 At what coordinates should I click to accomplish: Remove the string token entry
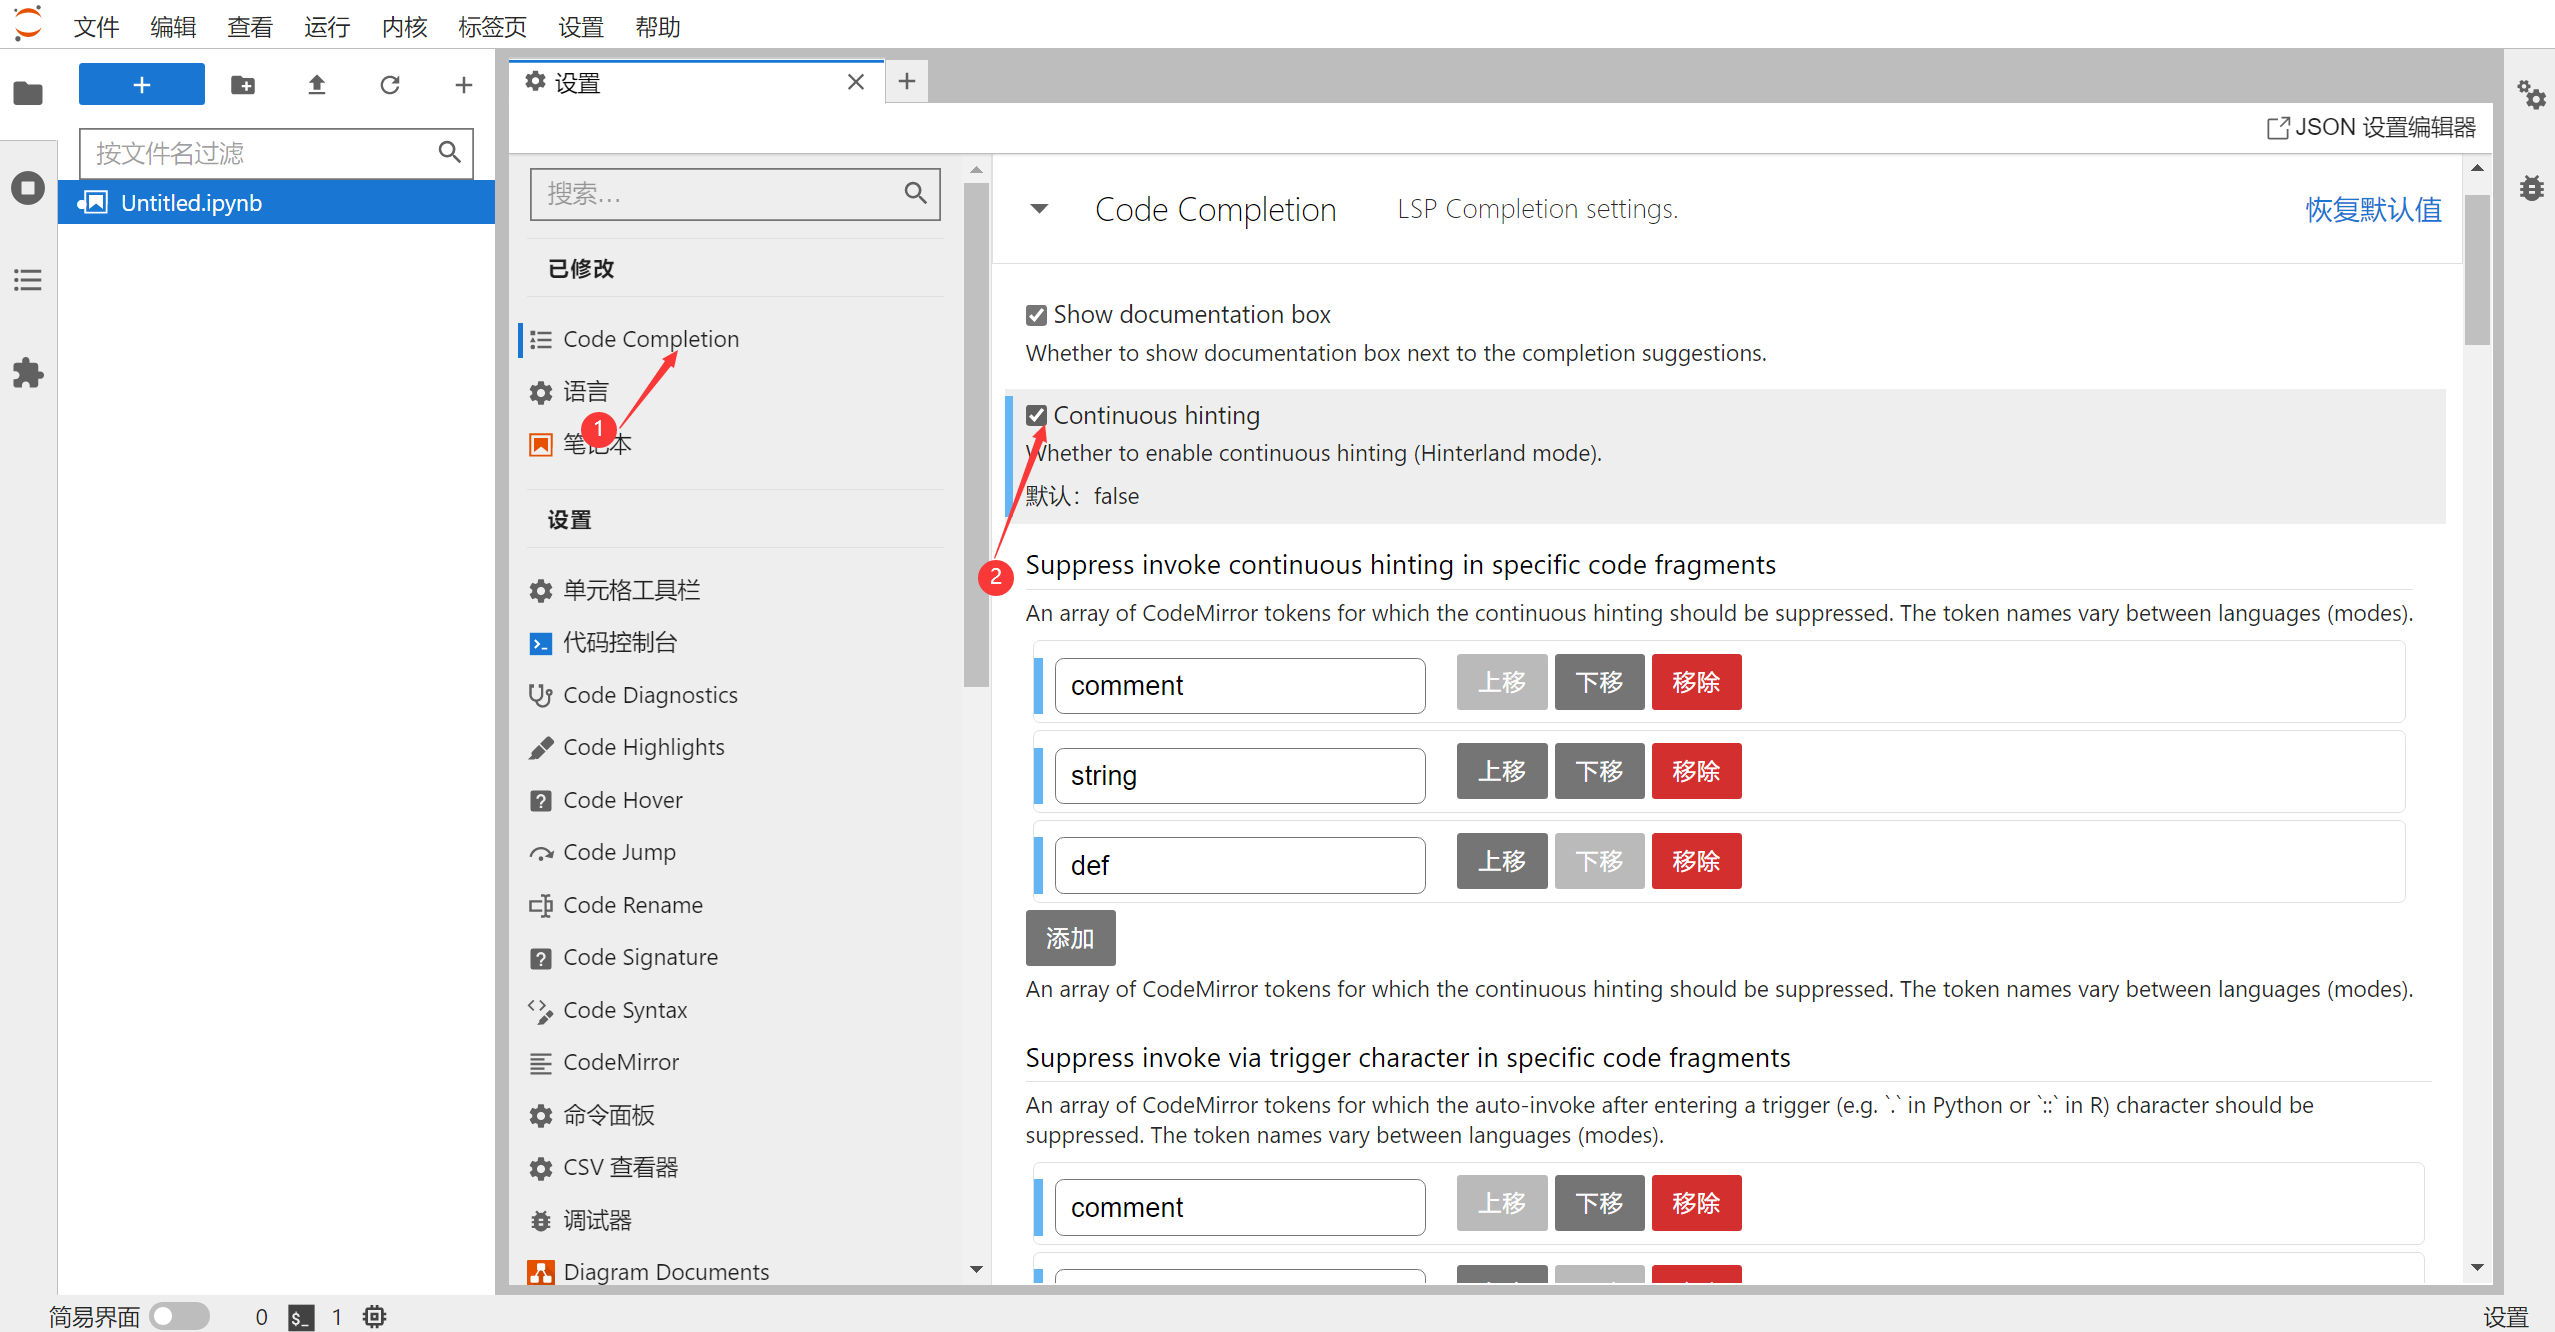pos(1696,771)
